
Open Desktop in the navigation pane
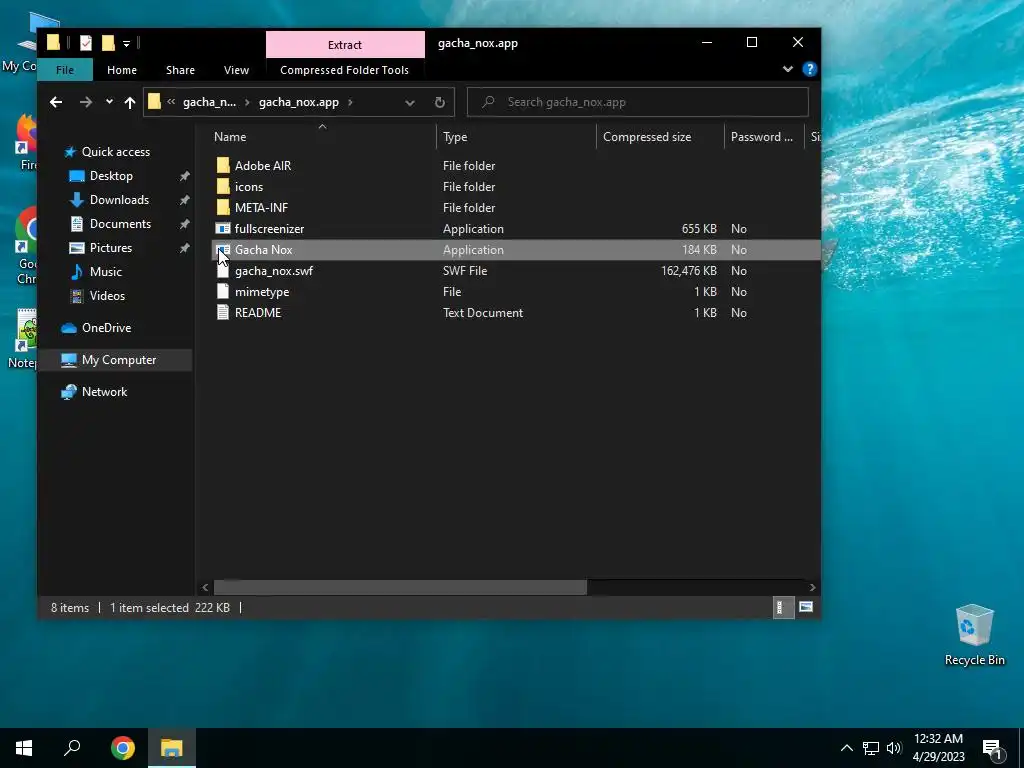point(111,176)
